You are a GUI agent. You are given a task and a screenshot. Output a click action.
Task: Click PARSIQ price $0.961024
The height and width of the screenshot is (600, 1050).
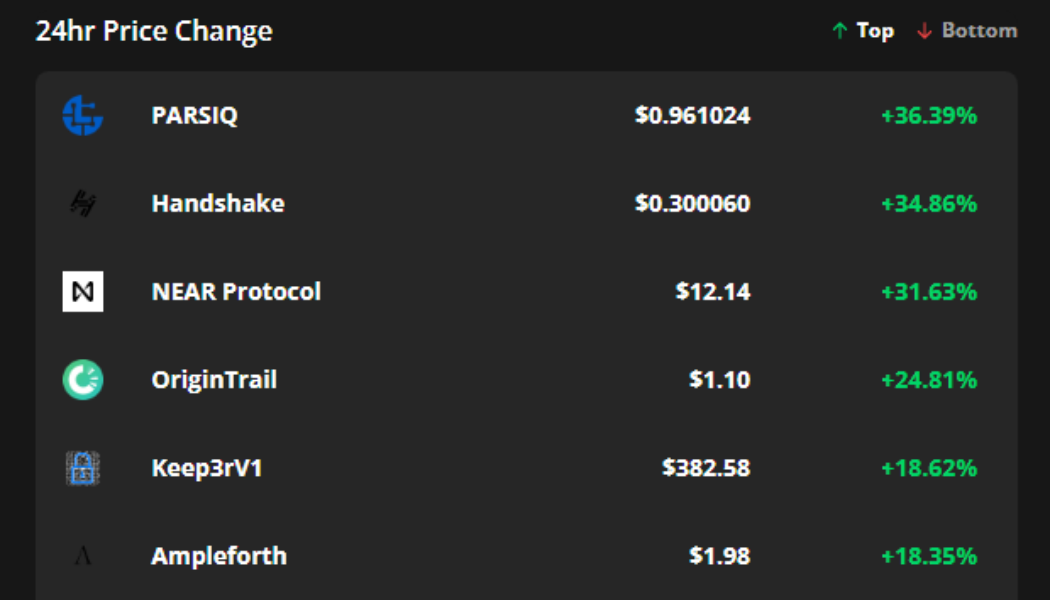click(692, 116)
